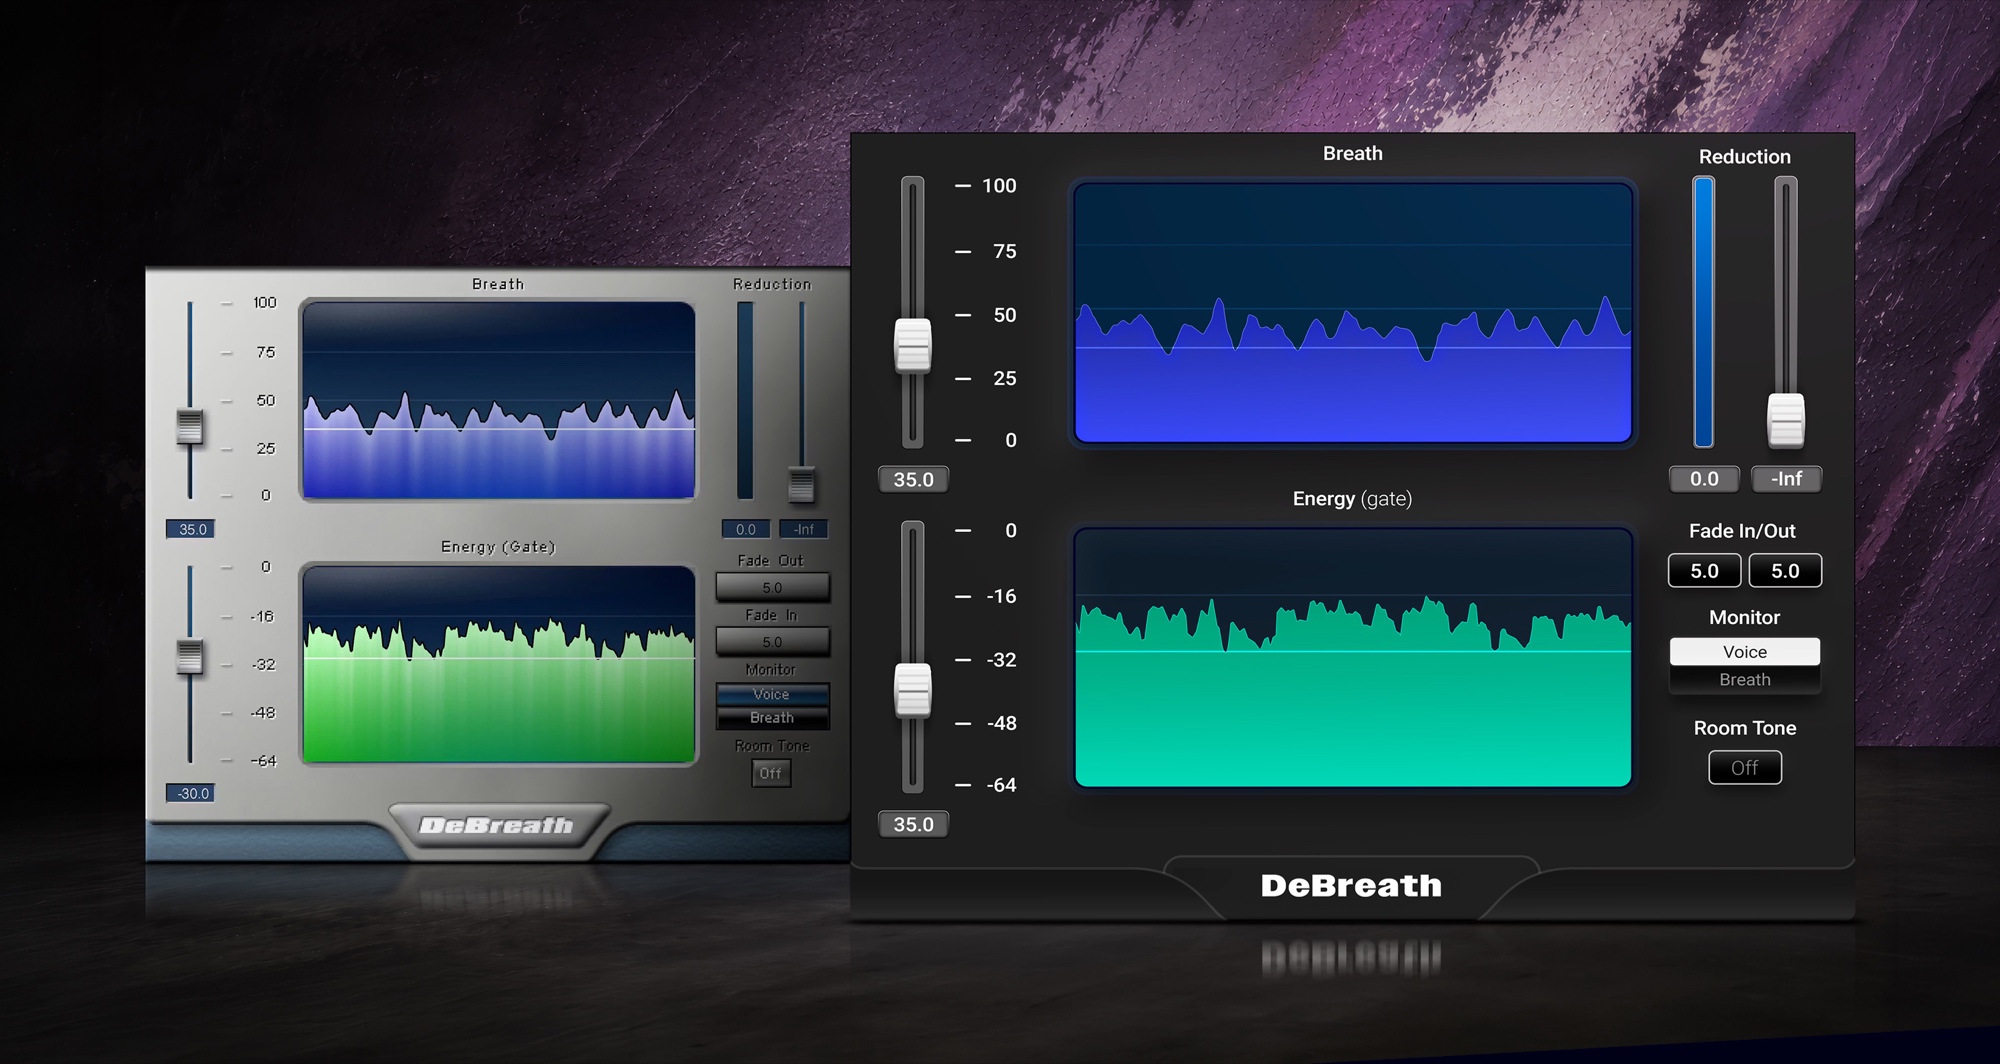This screenshot has height=1064, width=2000.
Task: Click the "Reduction" heading in silver DeBreath
Action: tap(772, 284)
